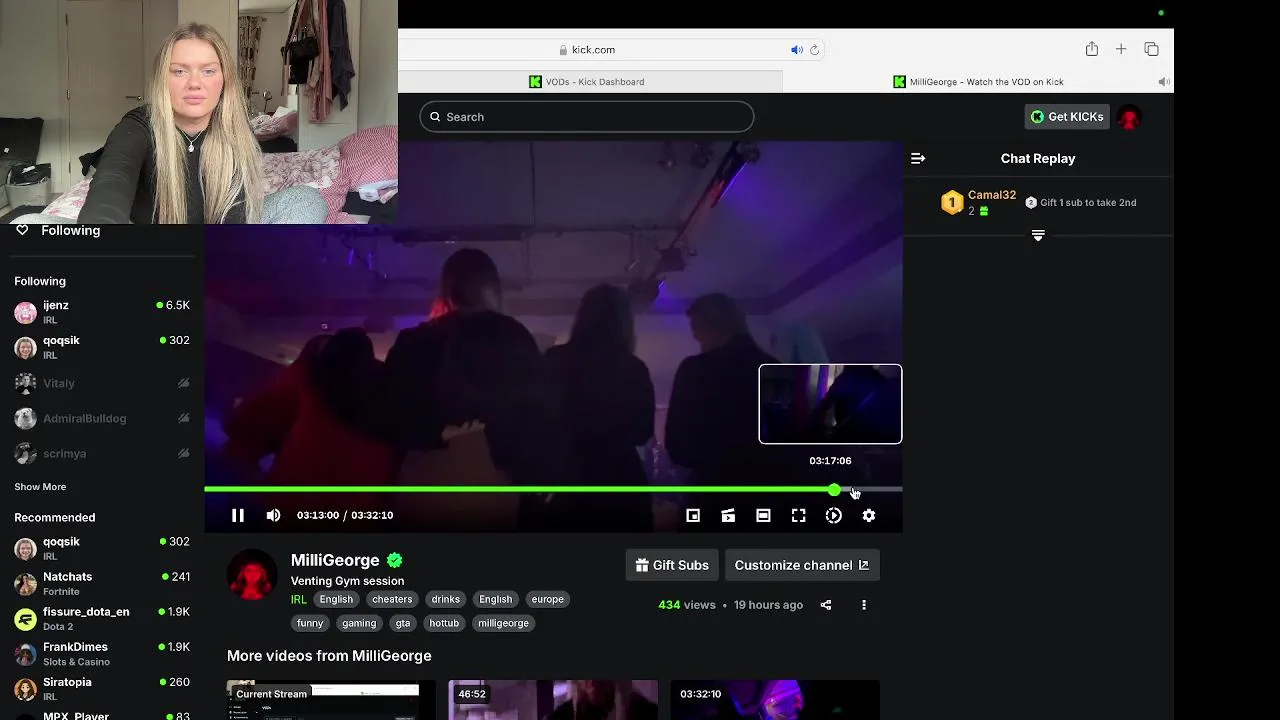This screenshot has width=1280, height=720.
Task: Select the gaming tag
Action: (359, 623)
